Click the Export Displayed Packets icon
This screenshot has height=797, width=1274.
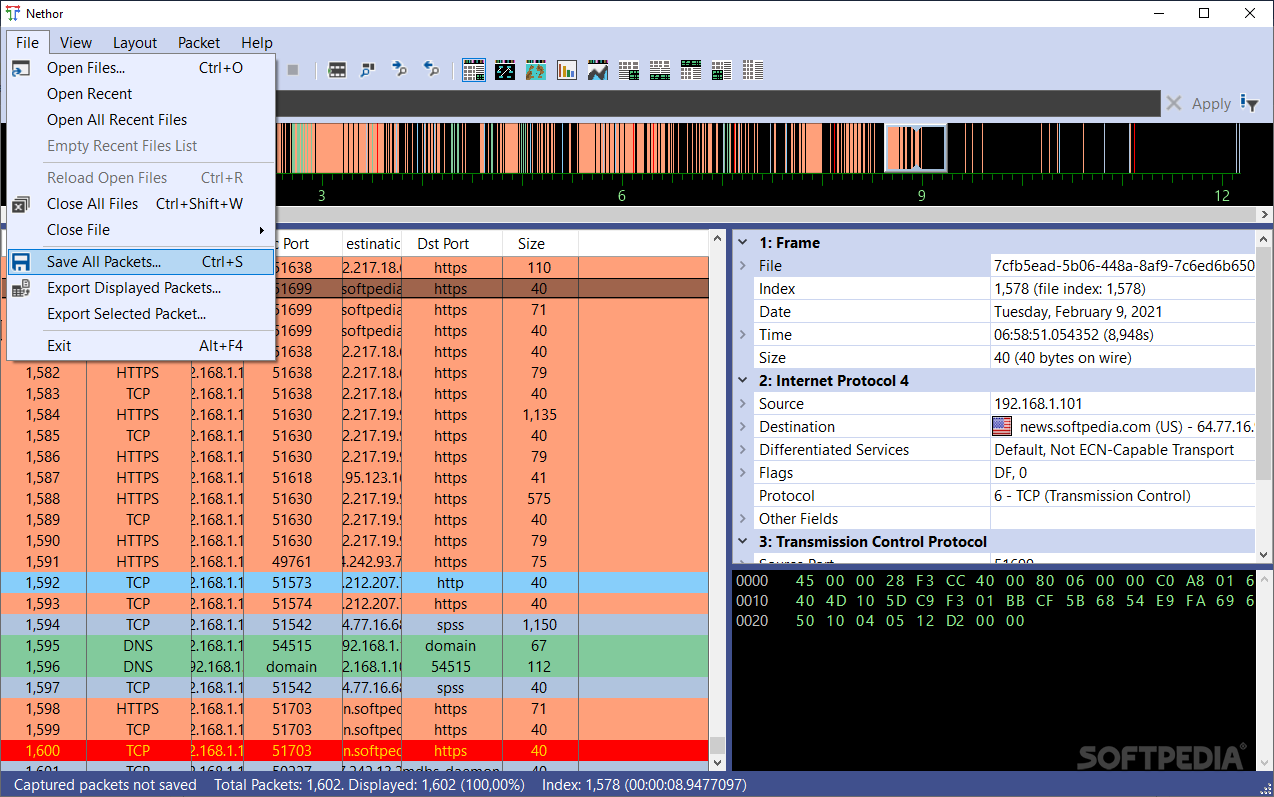(21, 288)
